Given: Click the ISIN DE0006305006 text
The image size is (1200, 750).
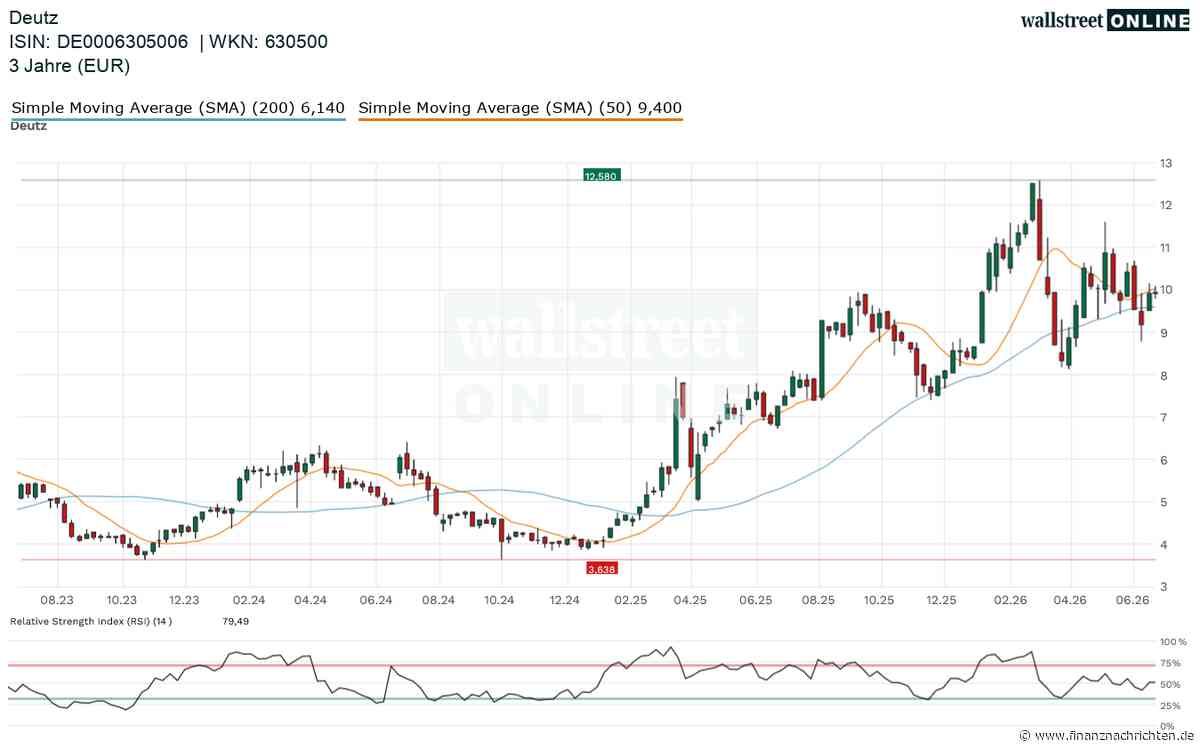Looking at the screenshot, I should tap(99, 42).
